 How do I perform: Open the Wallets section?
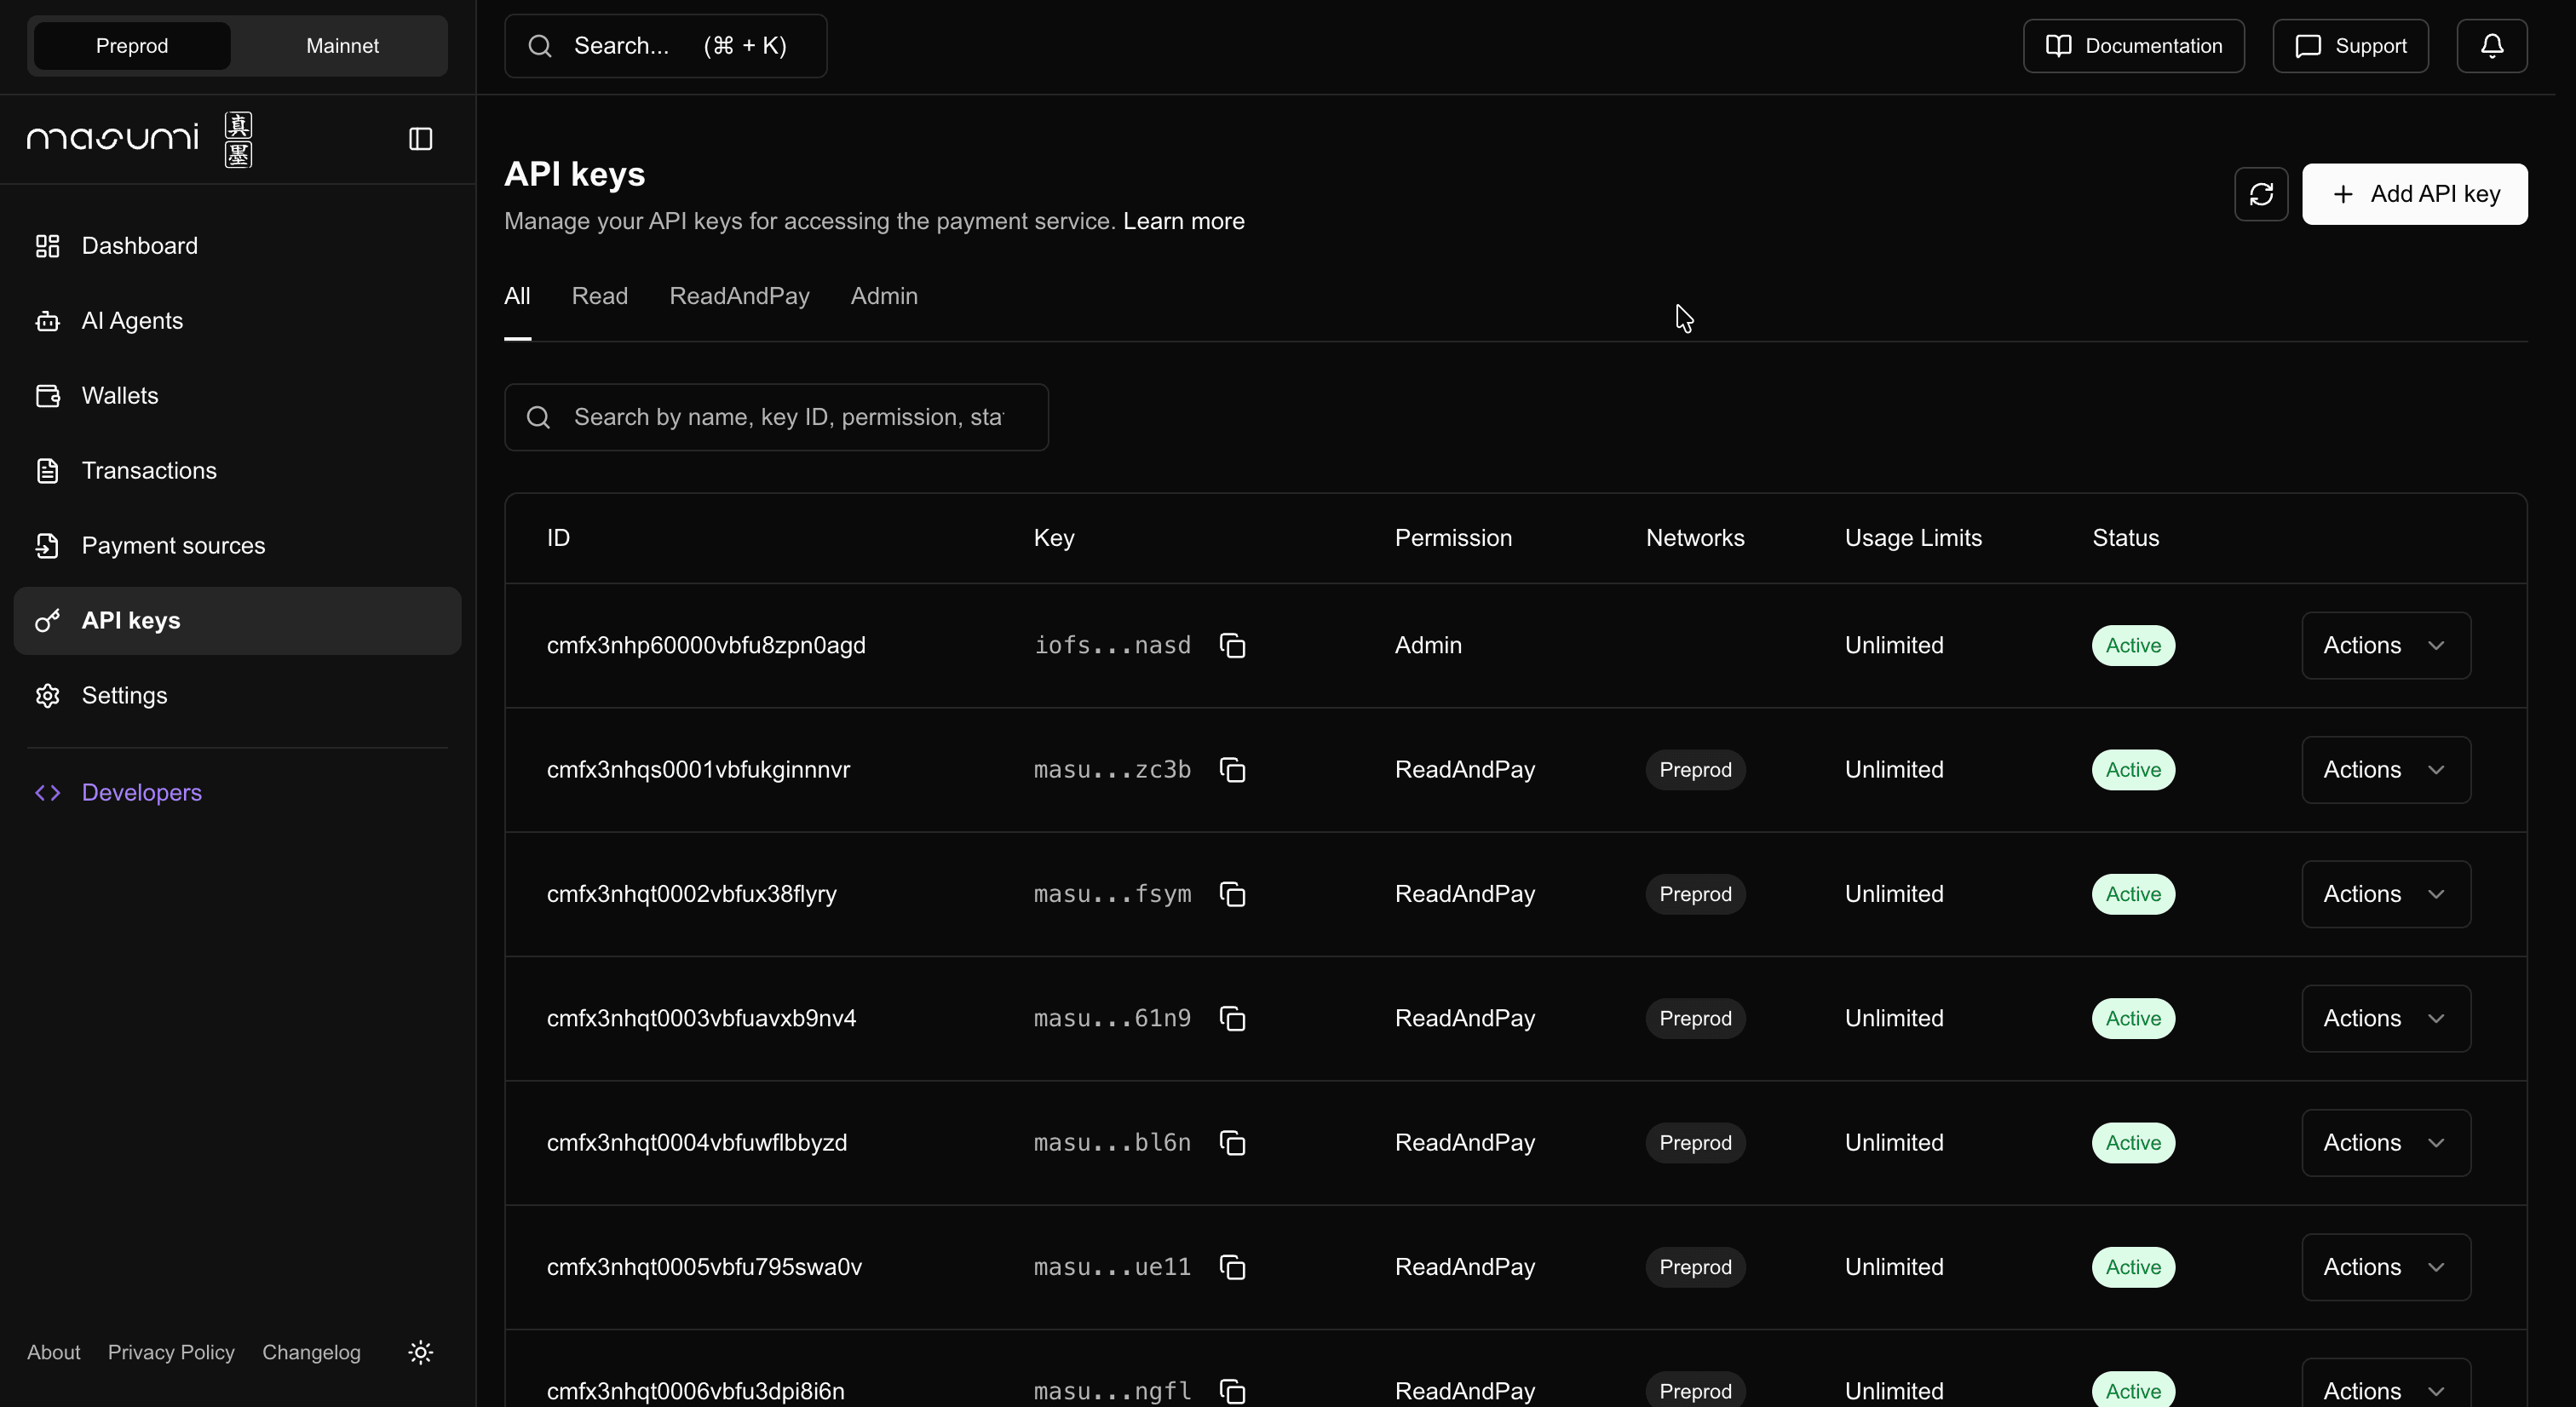[119, 395]
